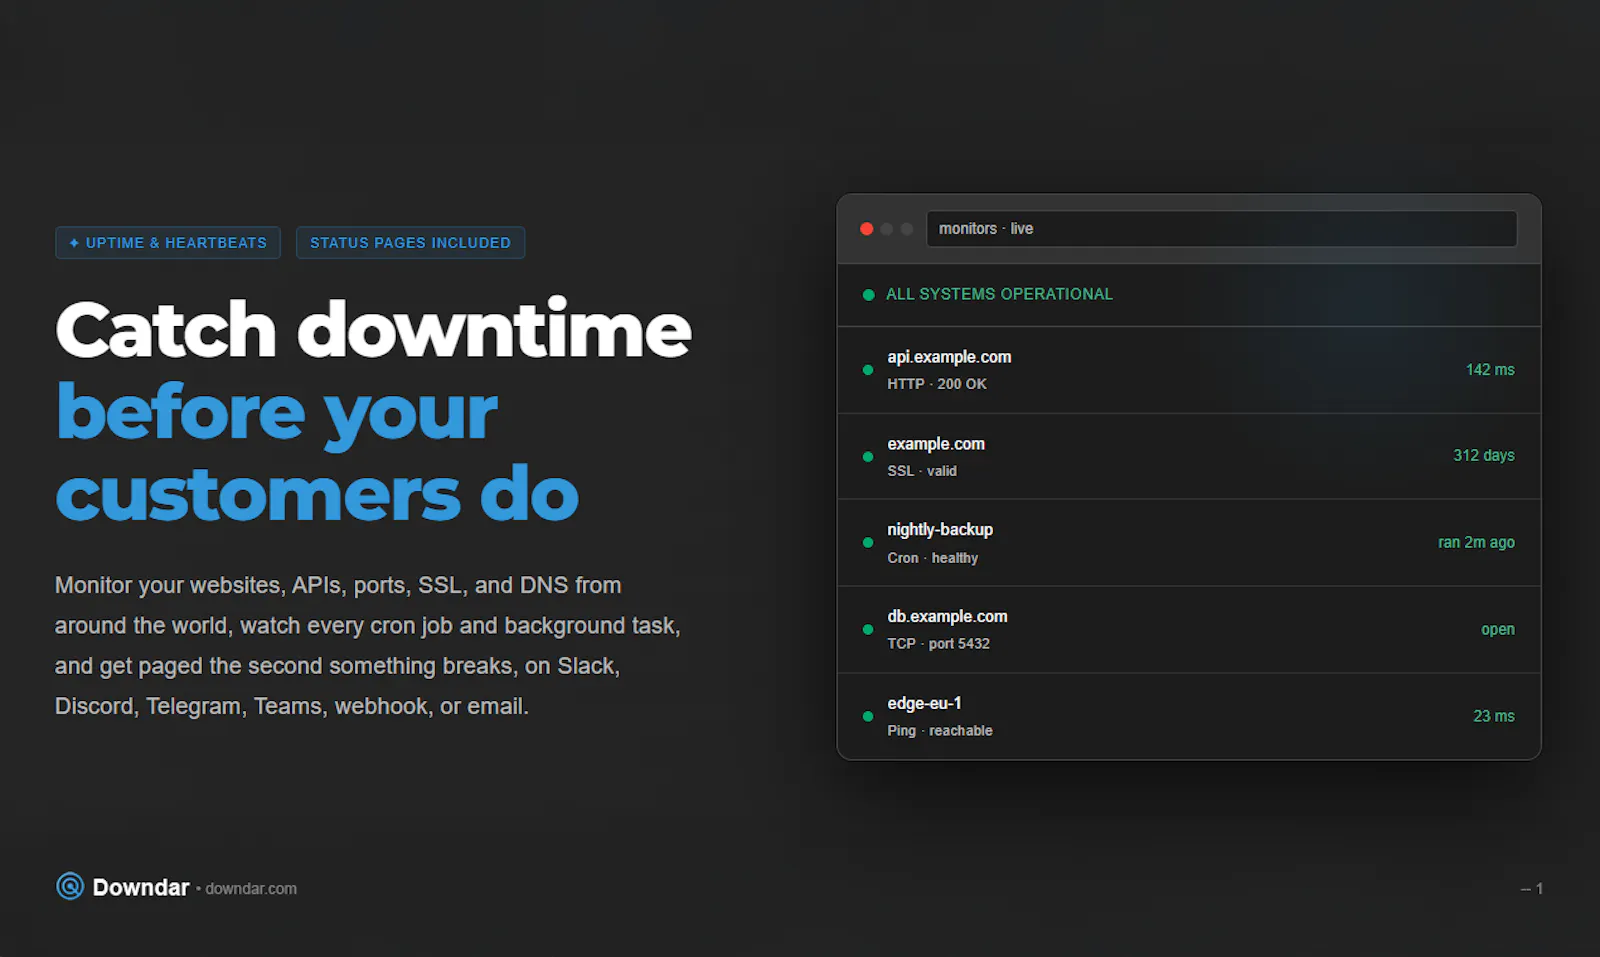Click the Monitor your websites description paragraph
1600x957 pixels.
pyautogui.click(x=368, y=646)
